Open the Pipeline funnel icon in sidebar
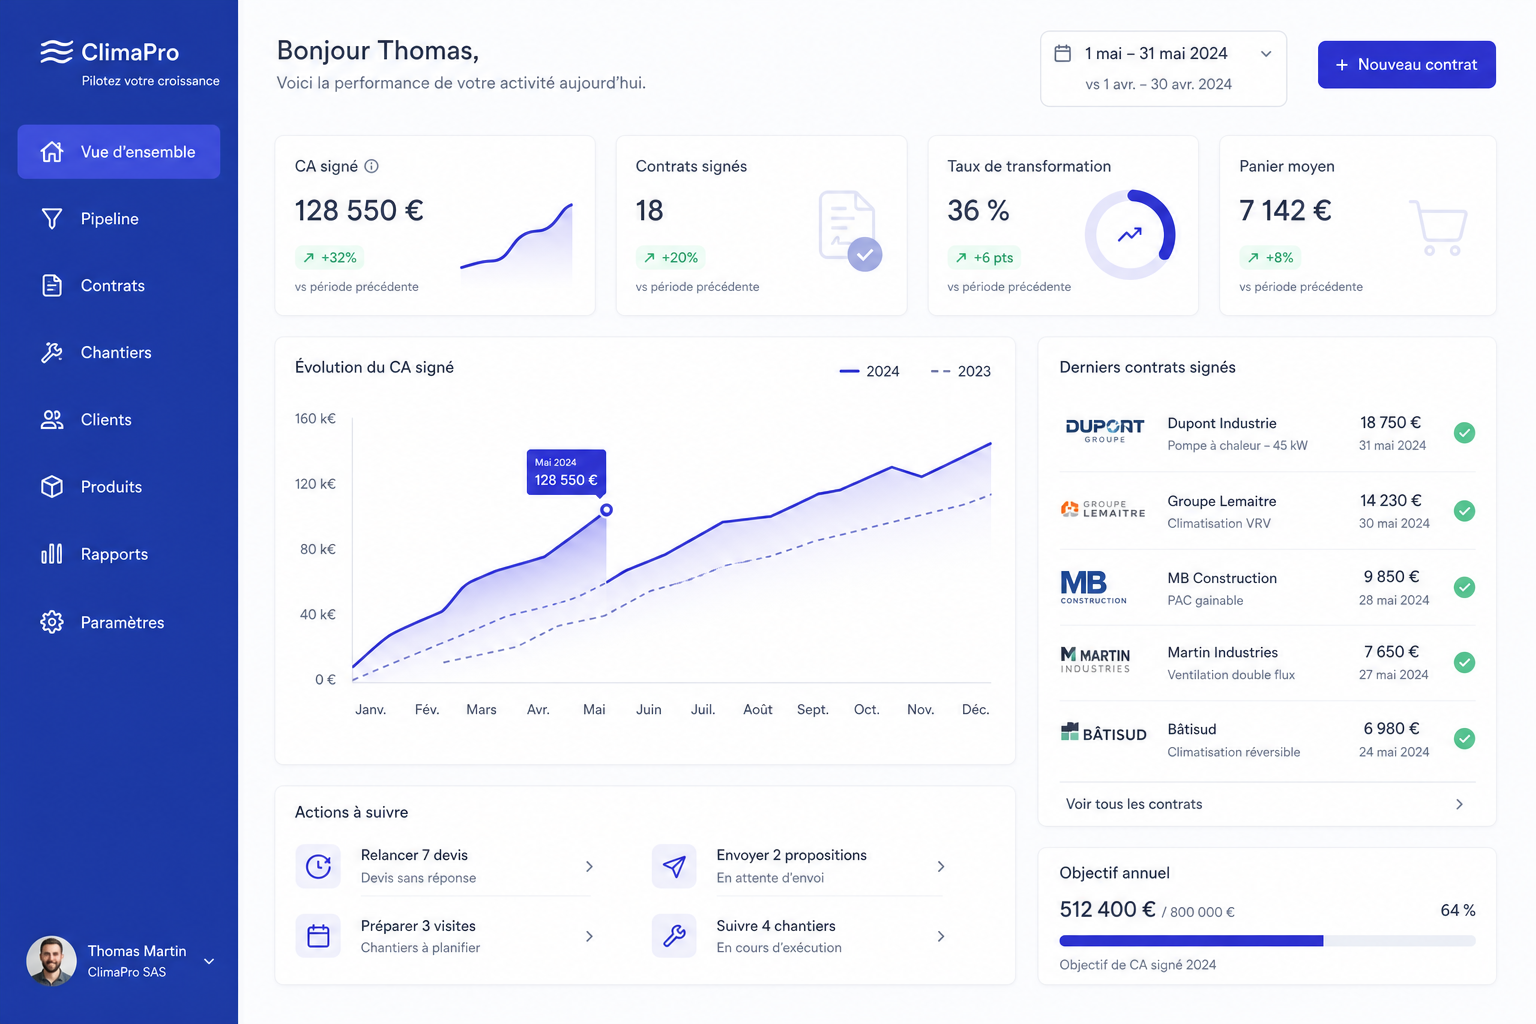Image resolution: width=1536 pixels, height=1024 pixels. coord(52,218)
